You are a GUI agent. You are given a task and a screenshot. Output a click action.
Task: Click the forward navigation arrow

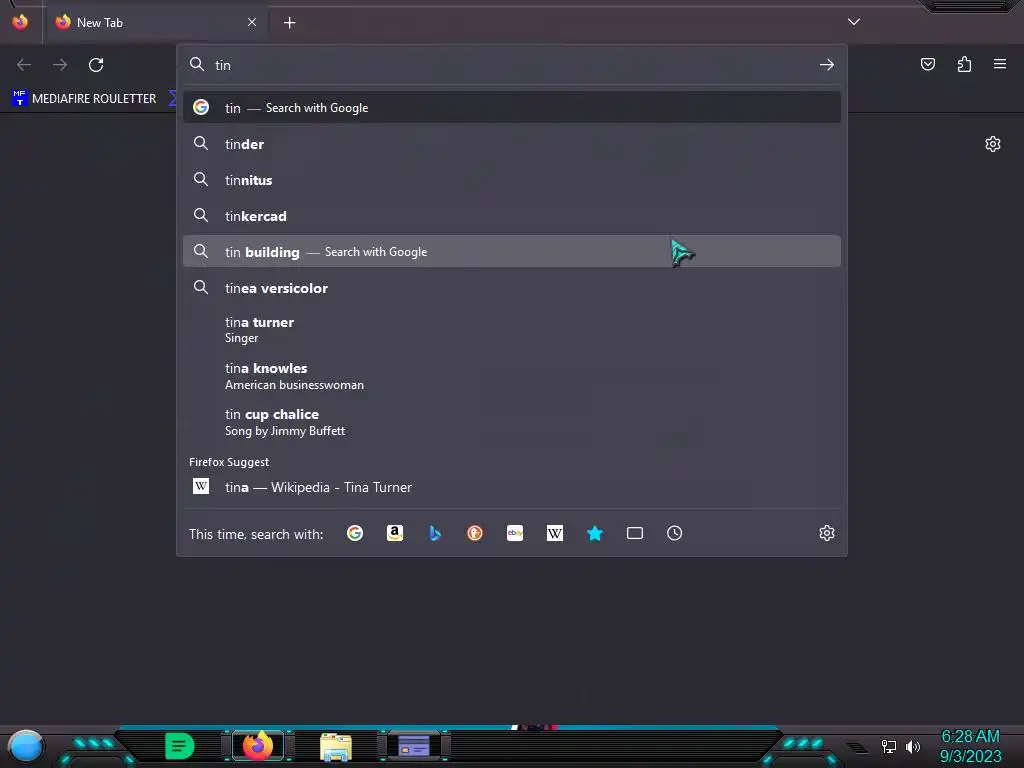coord(60,65)
